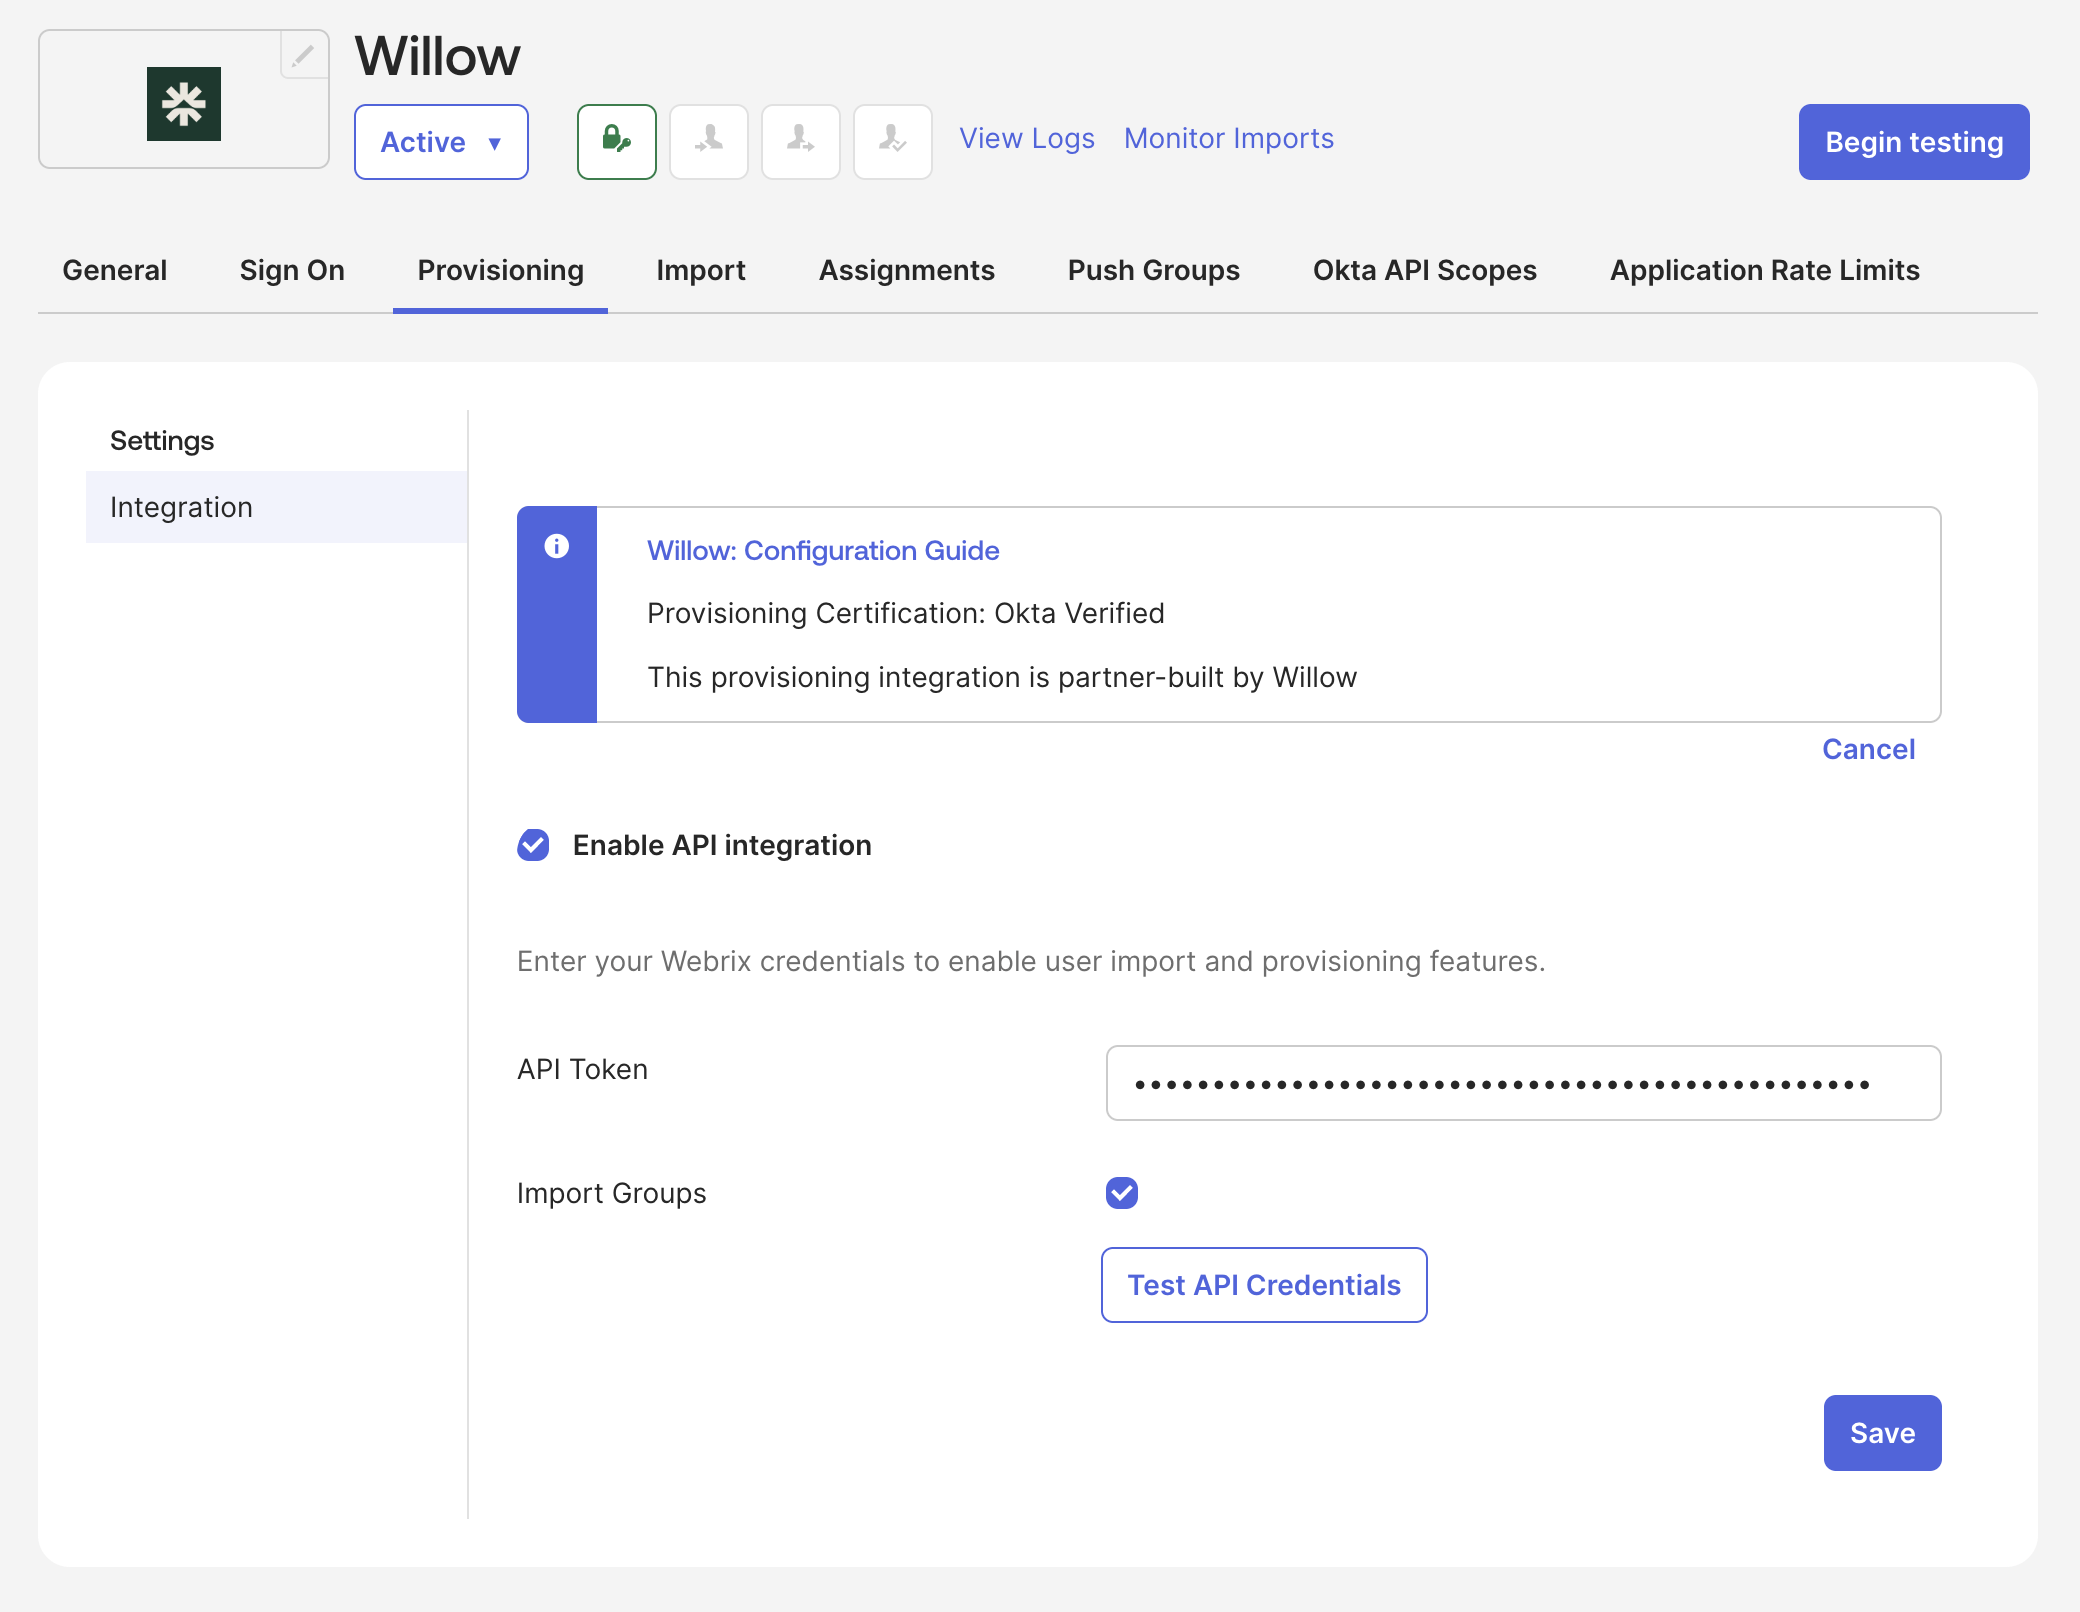The image size is (2080, 1612).
Task: Click the push users icon with right arrow
Action: coord(801,142)
